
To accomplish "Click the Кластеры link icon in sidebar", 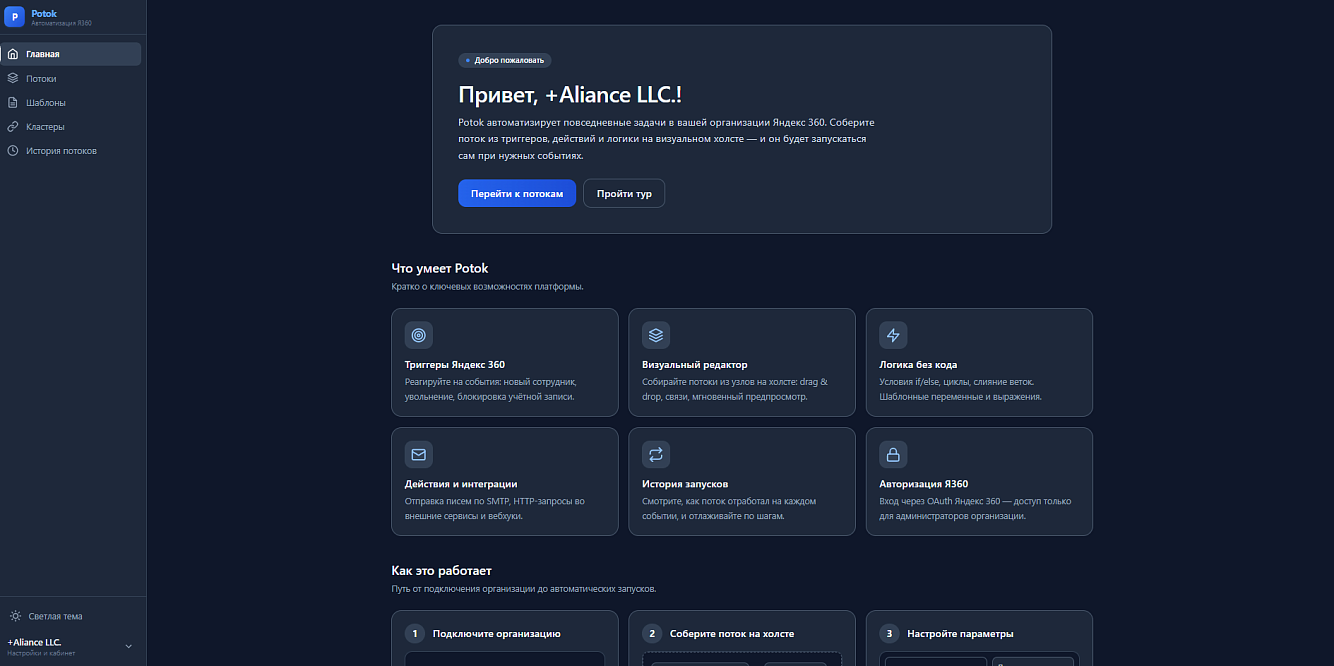I will tap(13, 127).
